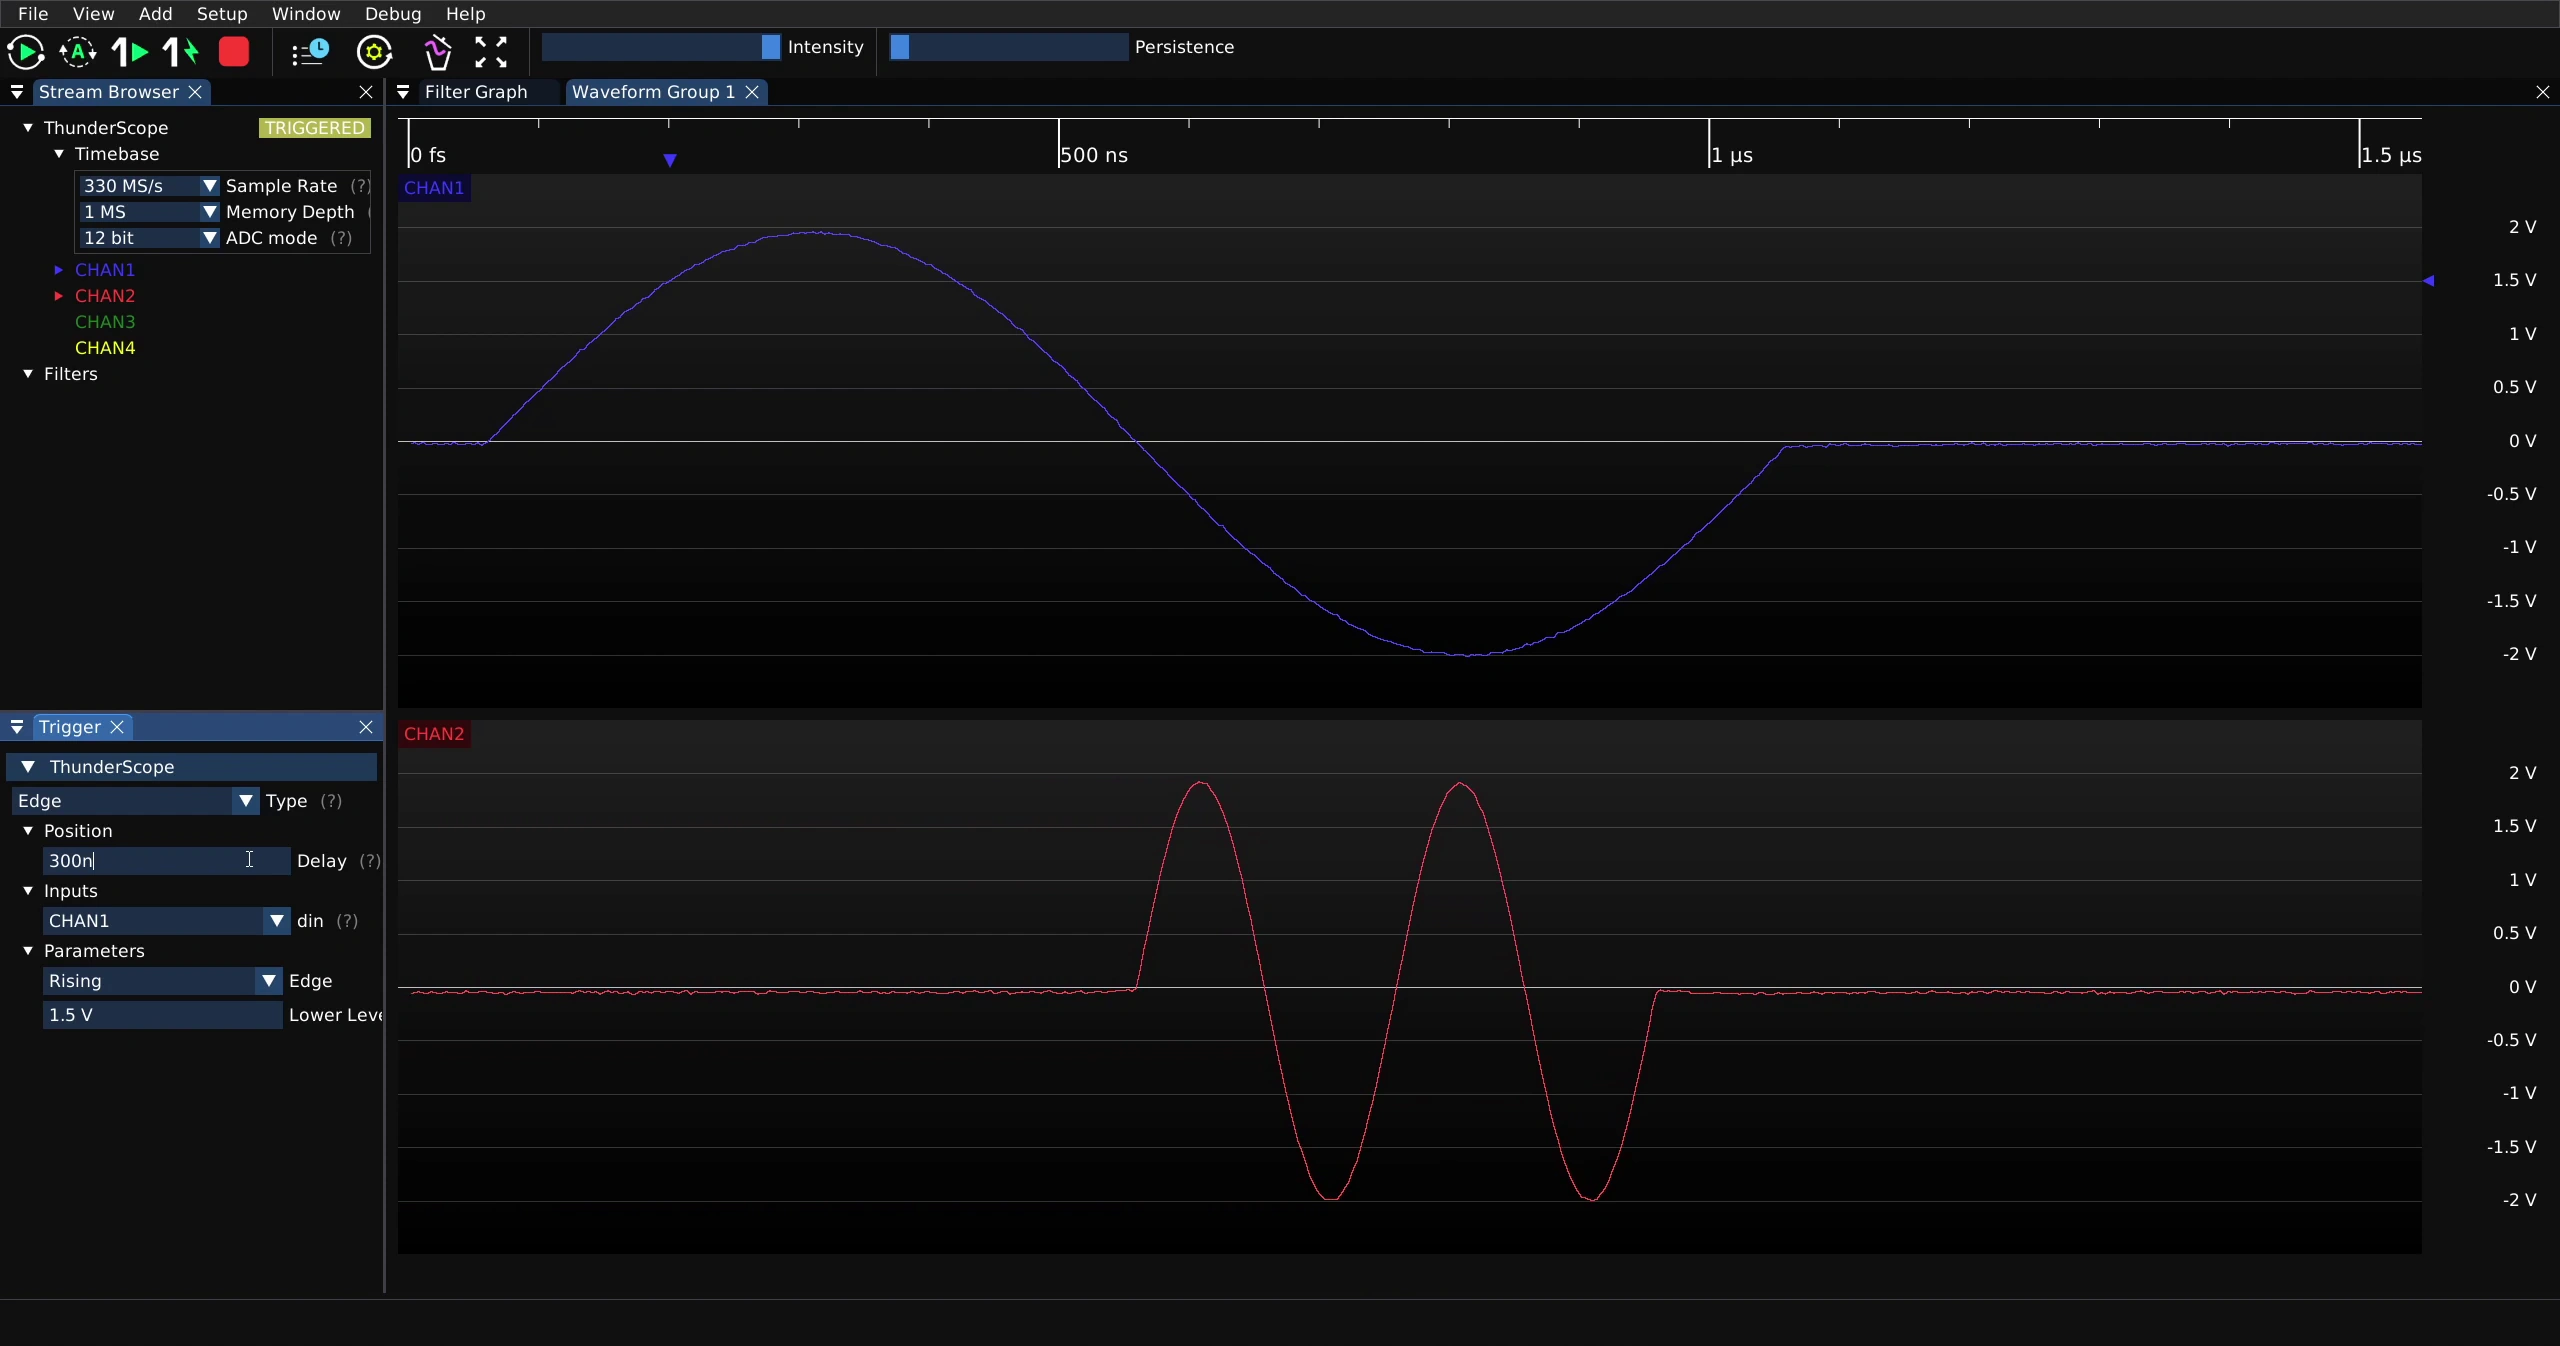Select CHAN4 in the stream browser
Viewport: 2560px width, 1346px height.
point(105,348)
